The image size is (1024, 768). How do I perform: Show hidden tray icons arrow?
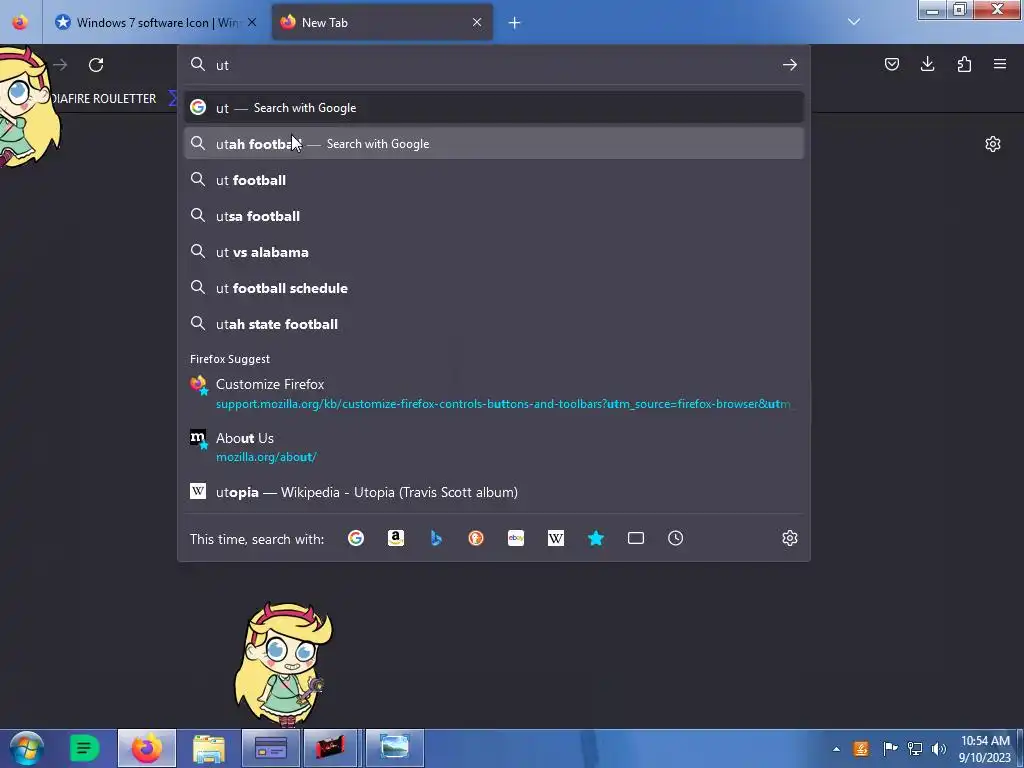[837, 749]
